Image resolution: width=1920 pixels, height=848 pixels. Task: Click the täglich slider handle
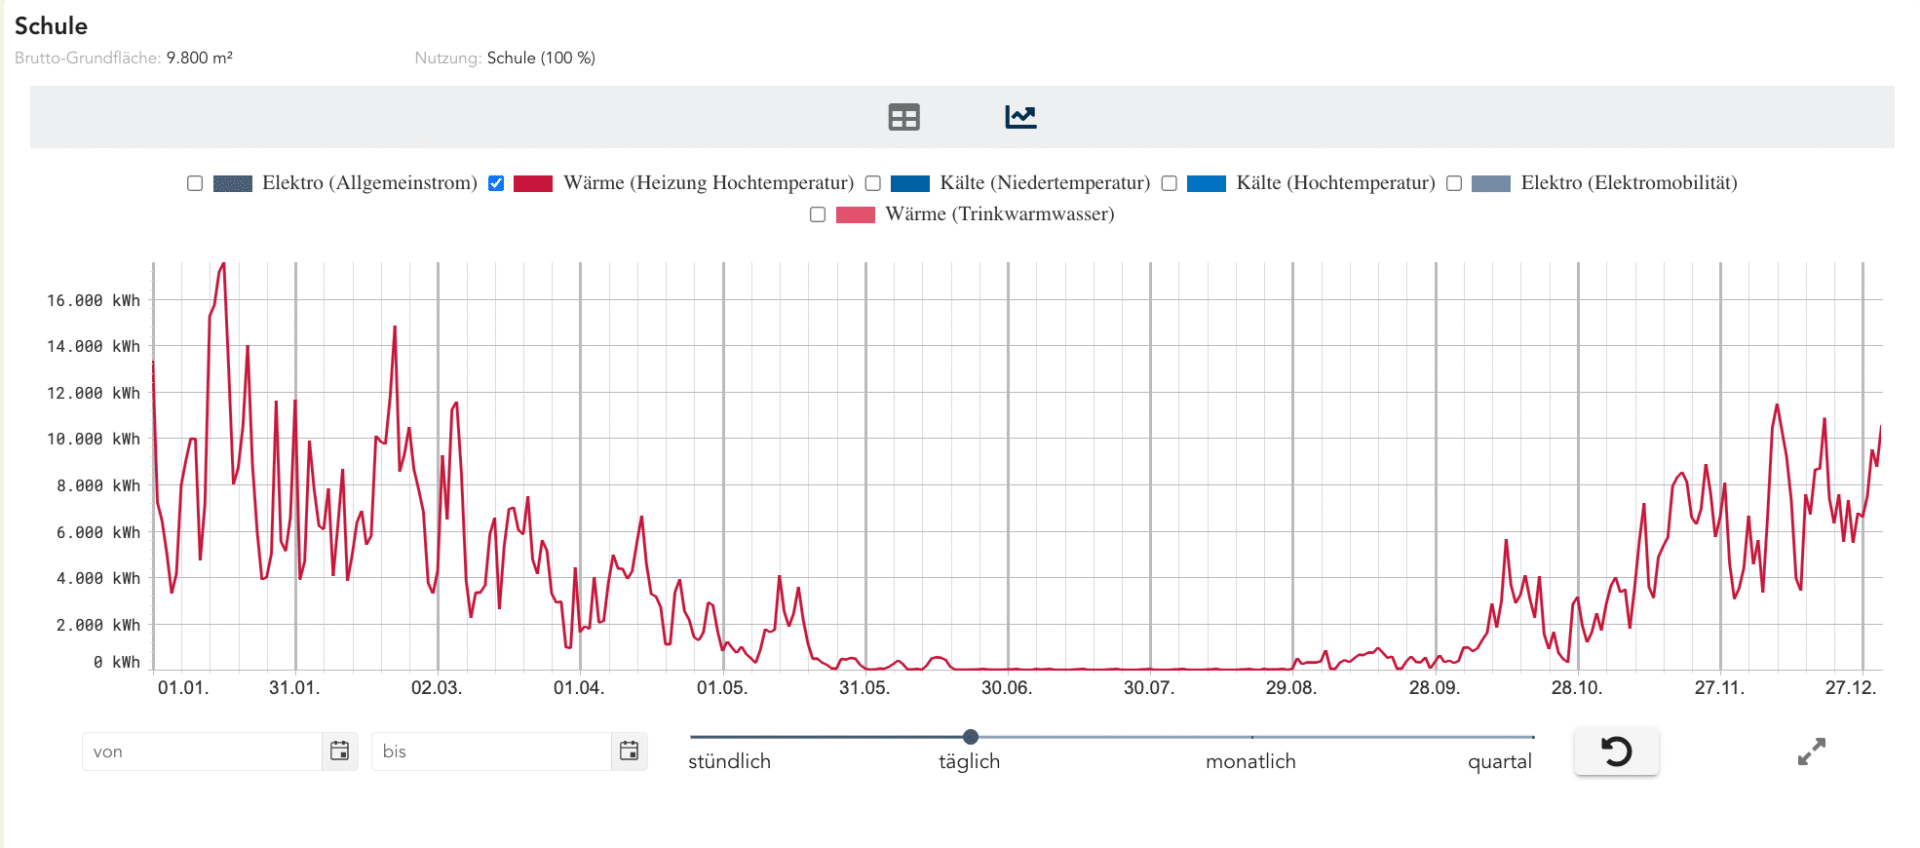tap(970, 737)
